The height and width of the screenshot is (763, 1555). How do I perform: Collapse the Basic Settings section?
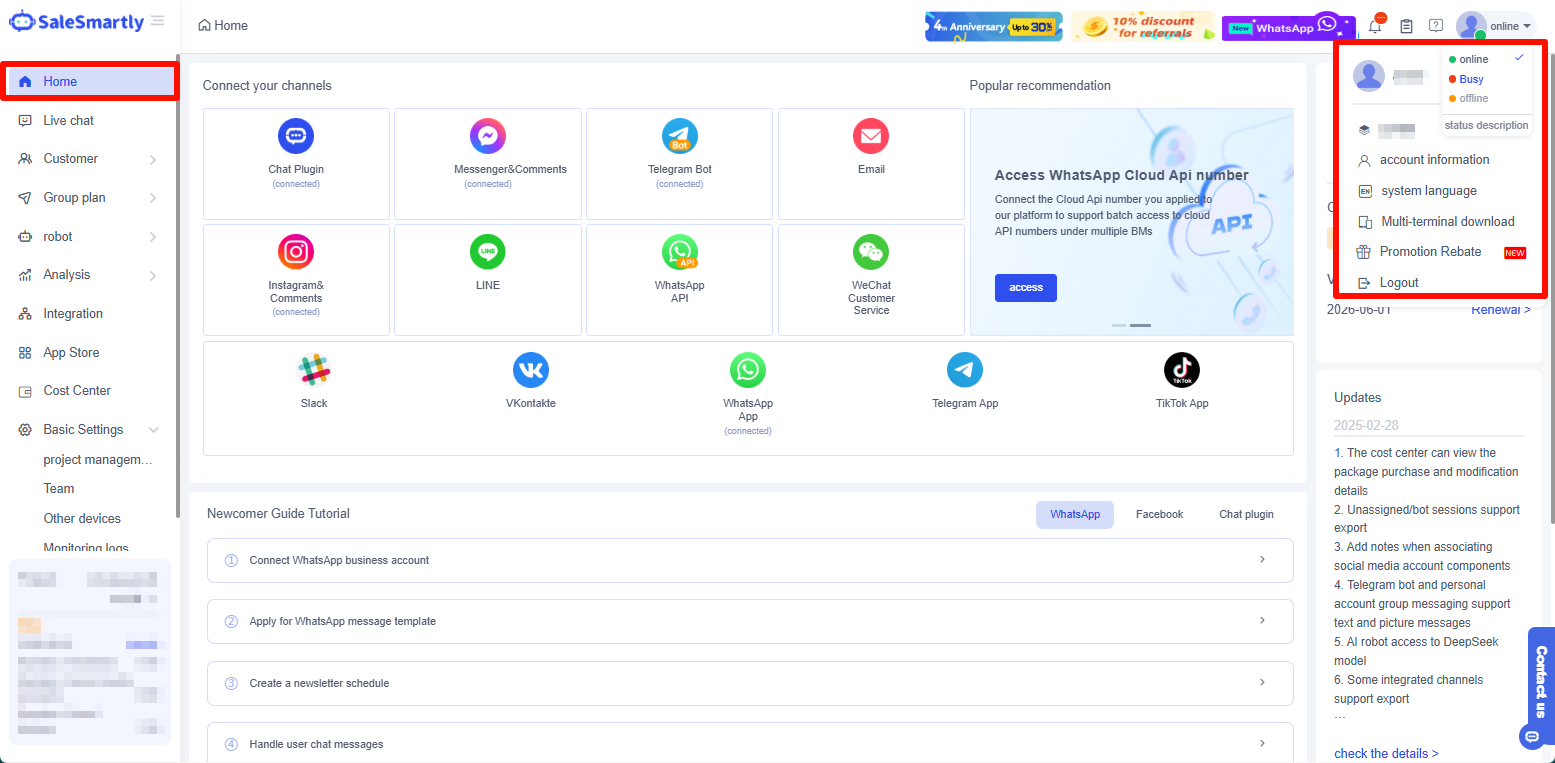(x=153, y=430)
